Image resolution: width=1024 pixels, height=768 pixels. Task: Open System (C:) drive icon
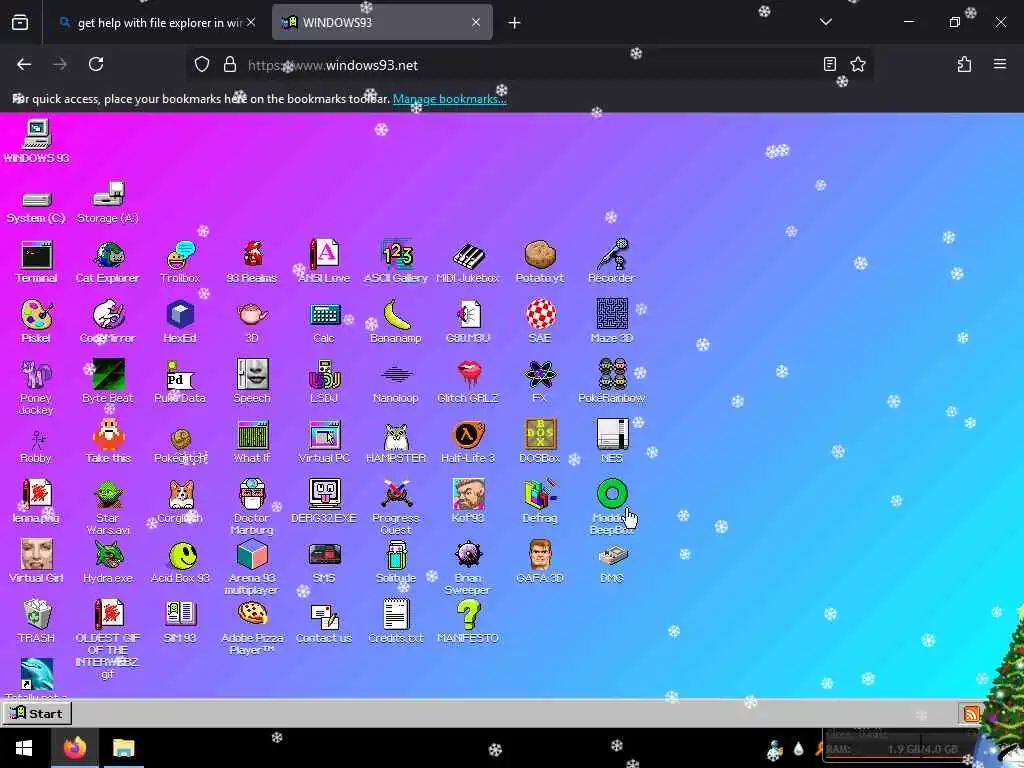[x=36, y=206]
